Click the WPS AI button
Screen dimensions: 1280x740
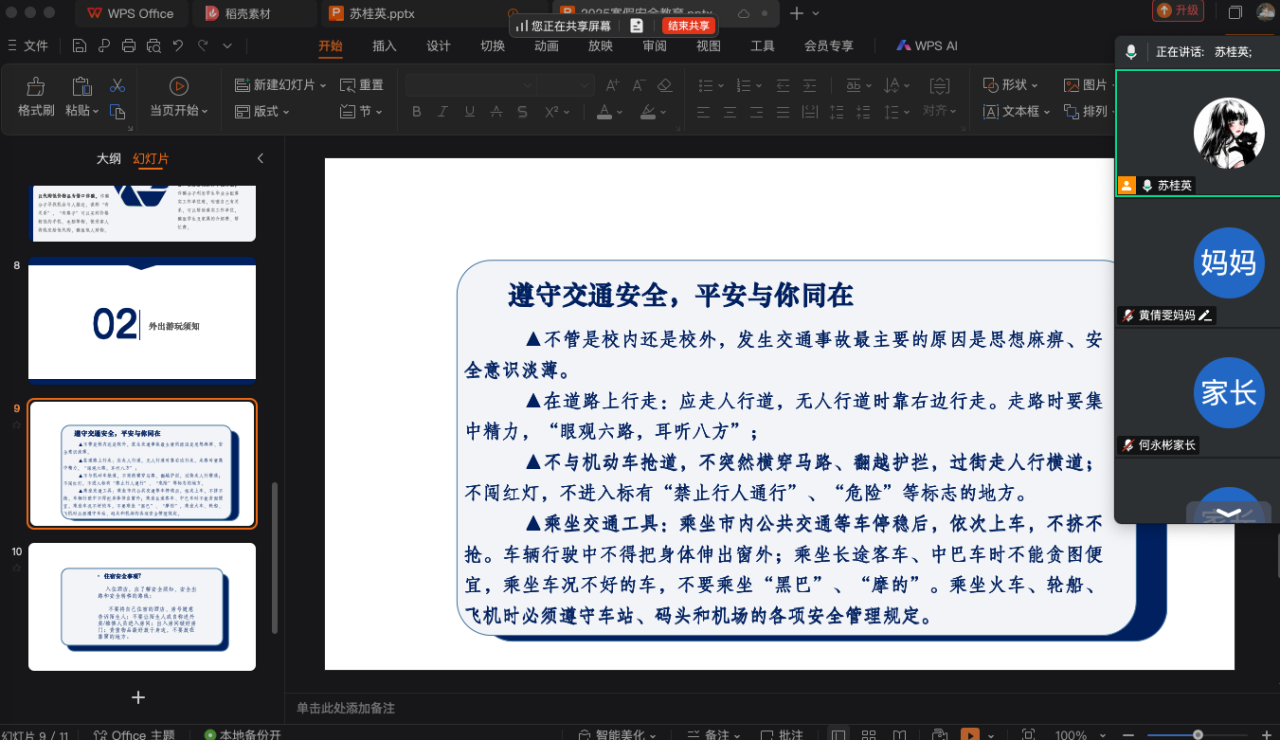pos(927,46)
